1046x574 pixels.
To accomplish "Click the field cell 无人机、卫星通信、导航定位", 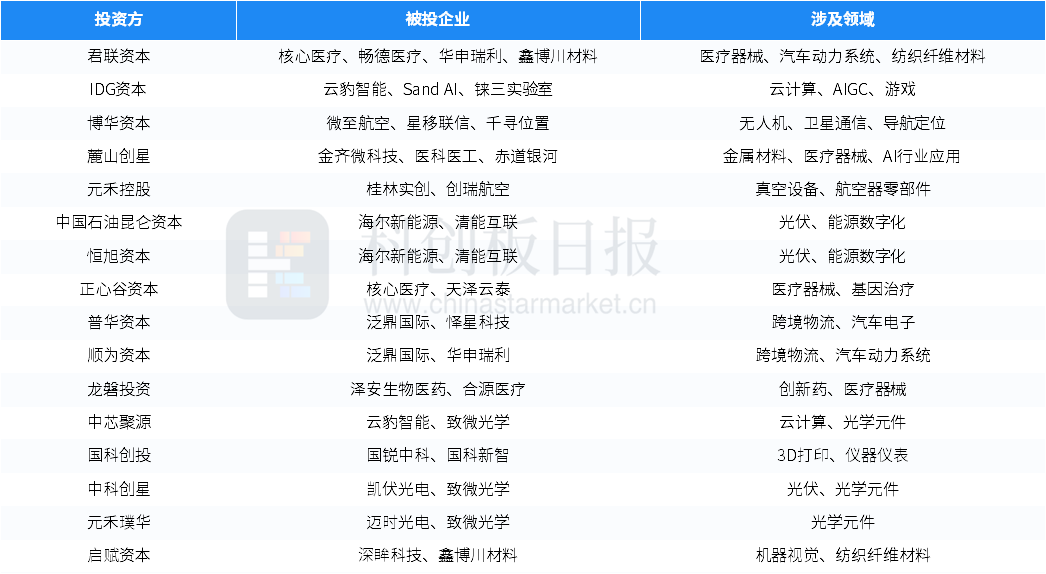I will (x=843, y=123).
